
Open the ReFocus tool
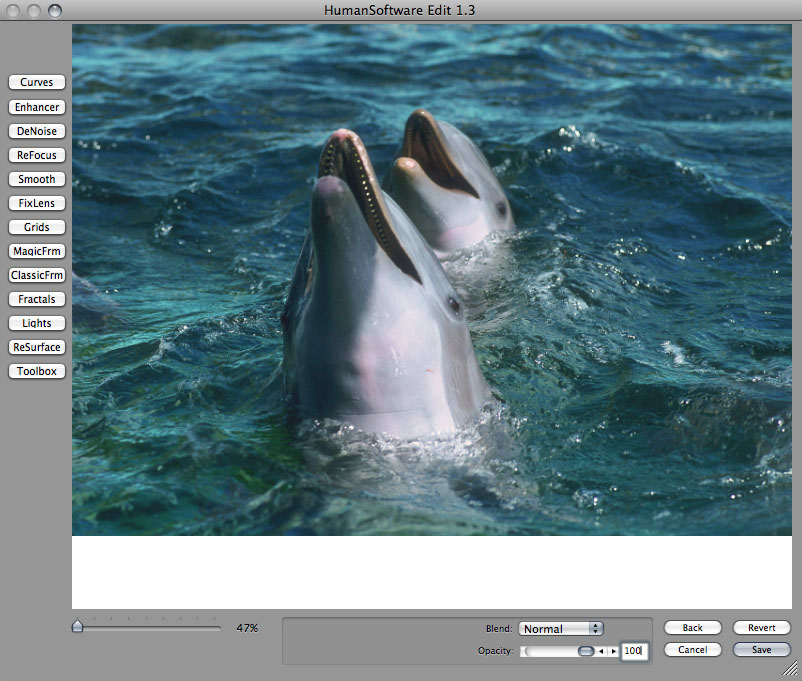[x=37, y=155]
